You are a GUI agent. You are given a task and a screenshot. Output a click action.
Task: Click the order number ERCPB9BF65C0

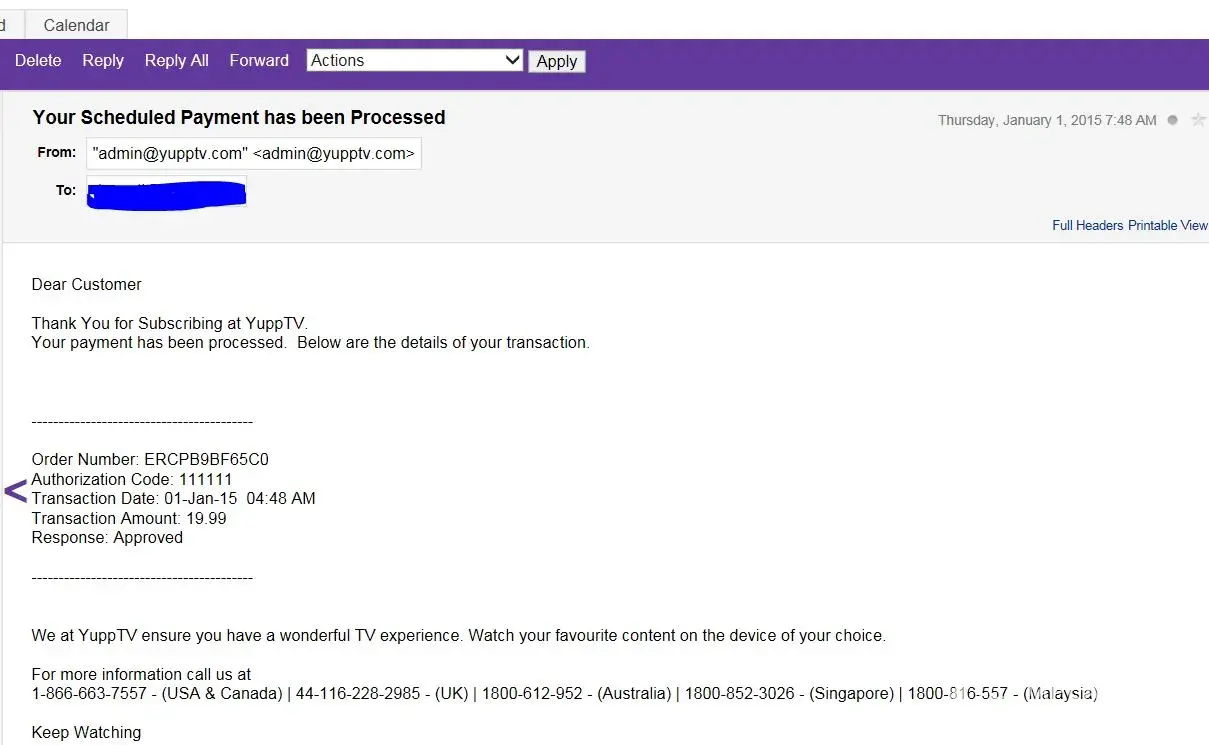206,460
